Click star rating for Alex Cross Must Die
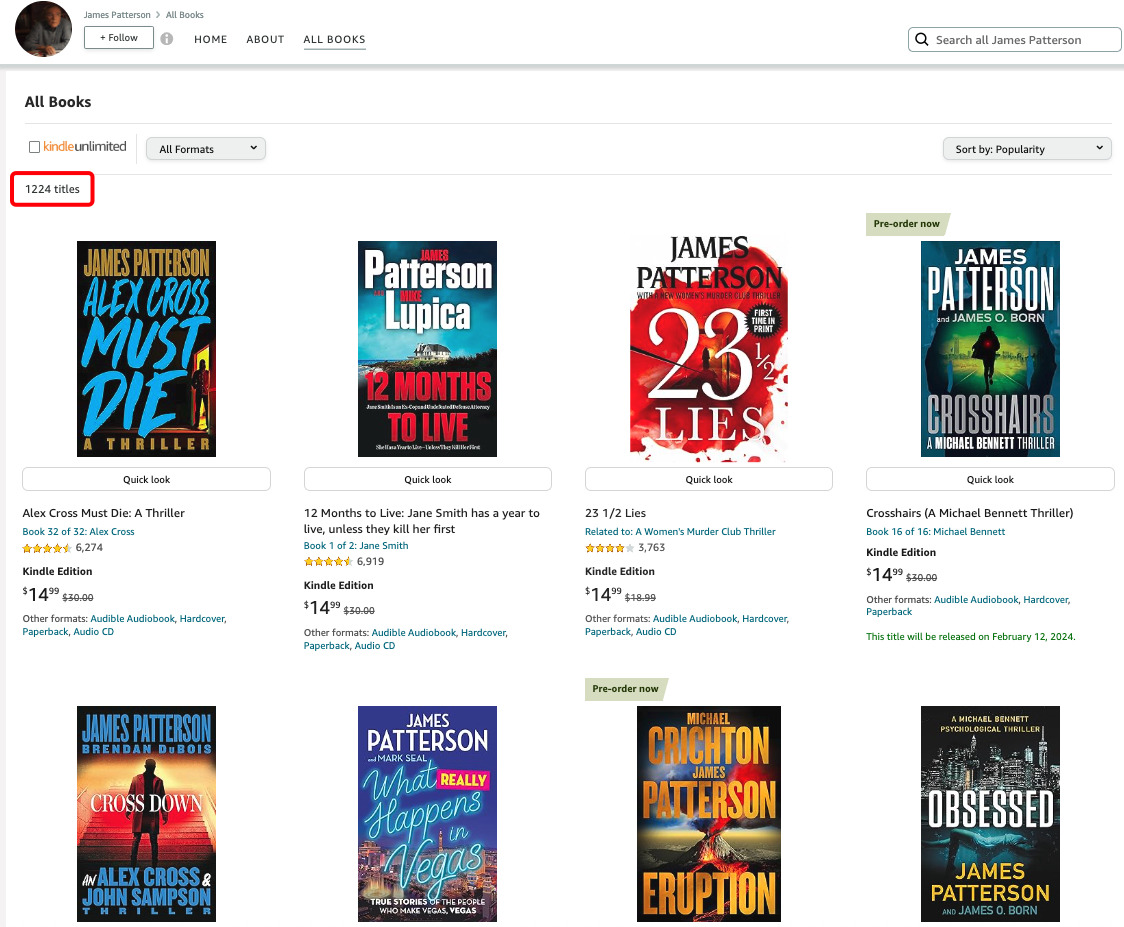The width and height of the screenshot is (1124, 927). (x=47, y=548)
